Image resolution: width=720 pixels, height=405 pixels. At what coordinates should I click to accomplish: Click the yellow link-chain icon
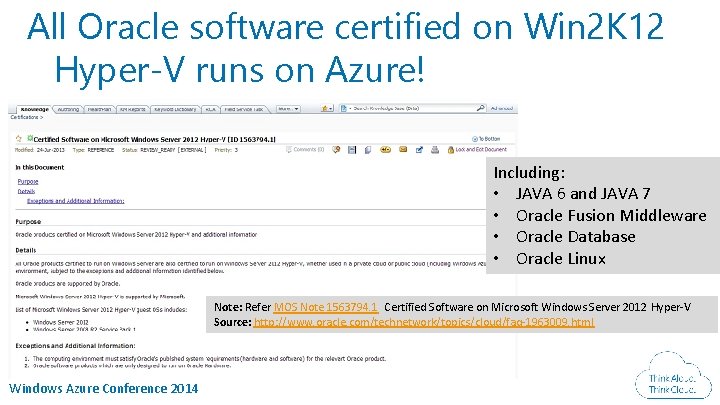tap(385, 150)
